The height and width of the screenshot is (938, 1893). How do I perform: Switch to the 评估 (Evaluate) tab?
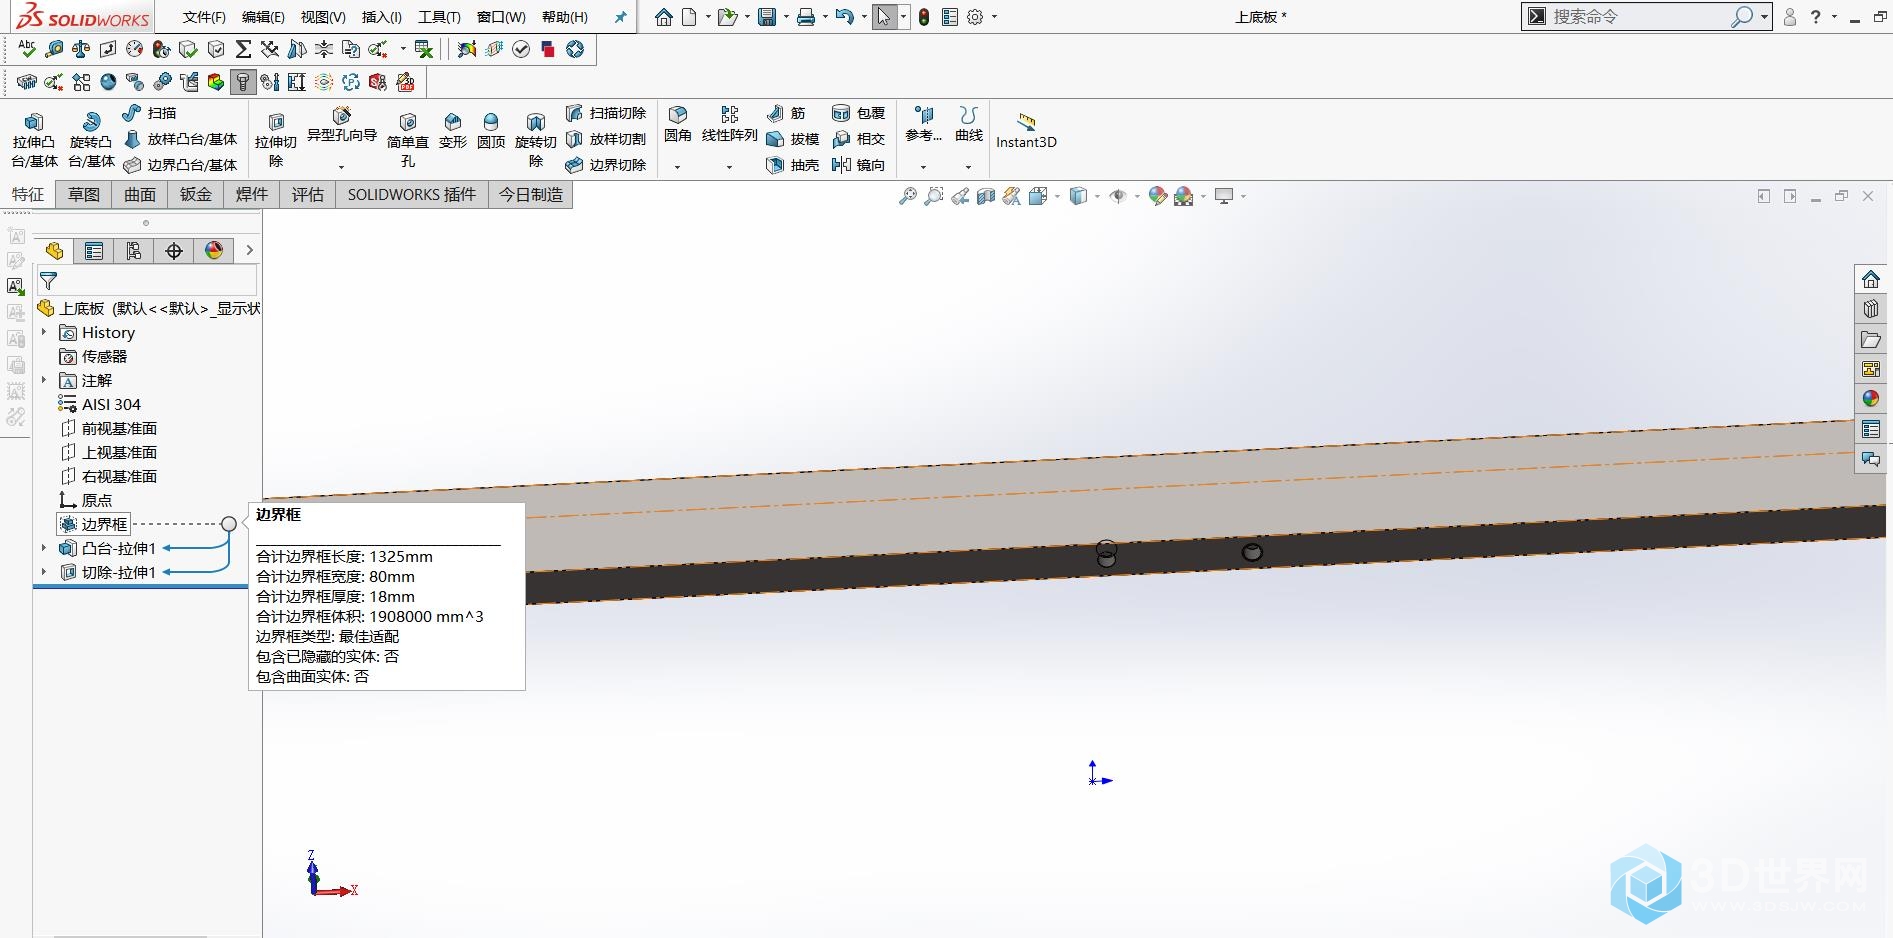308,195
